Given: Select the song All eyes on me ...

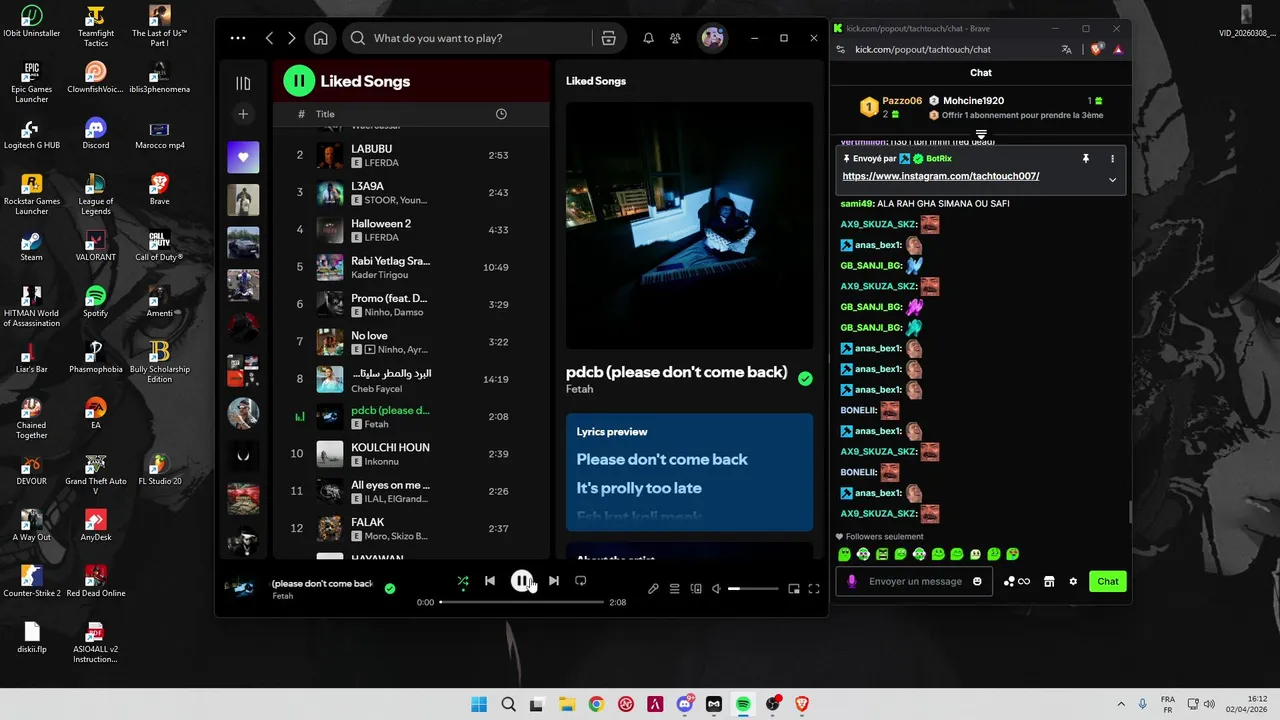Looking at the screenshot, I should [x=411, y=491].
